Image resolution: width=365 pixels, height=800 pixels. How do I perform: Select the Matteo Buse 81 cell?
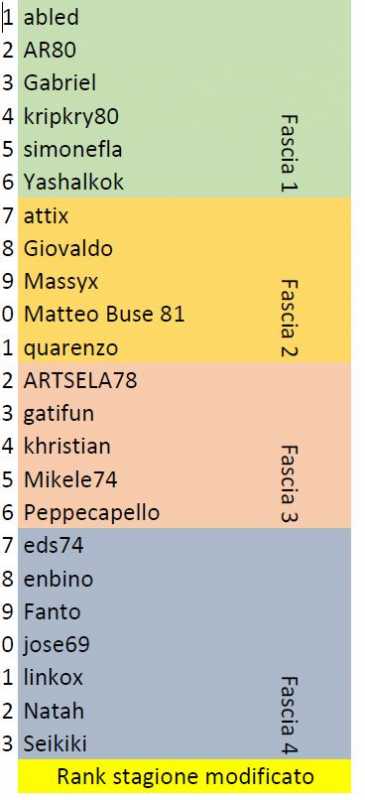(x=104, y=314)
